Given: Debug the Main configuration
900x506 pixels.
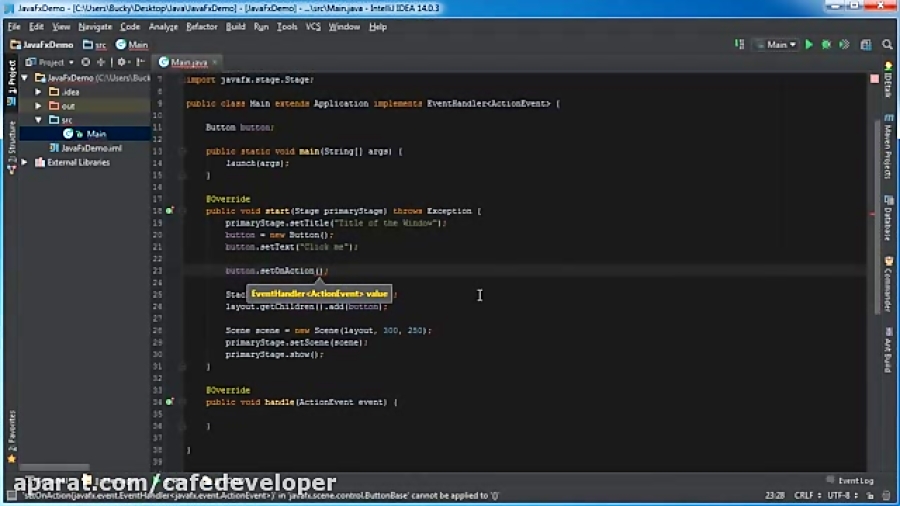Looking at the screenshot, I should tap(826, 45).
